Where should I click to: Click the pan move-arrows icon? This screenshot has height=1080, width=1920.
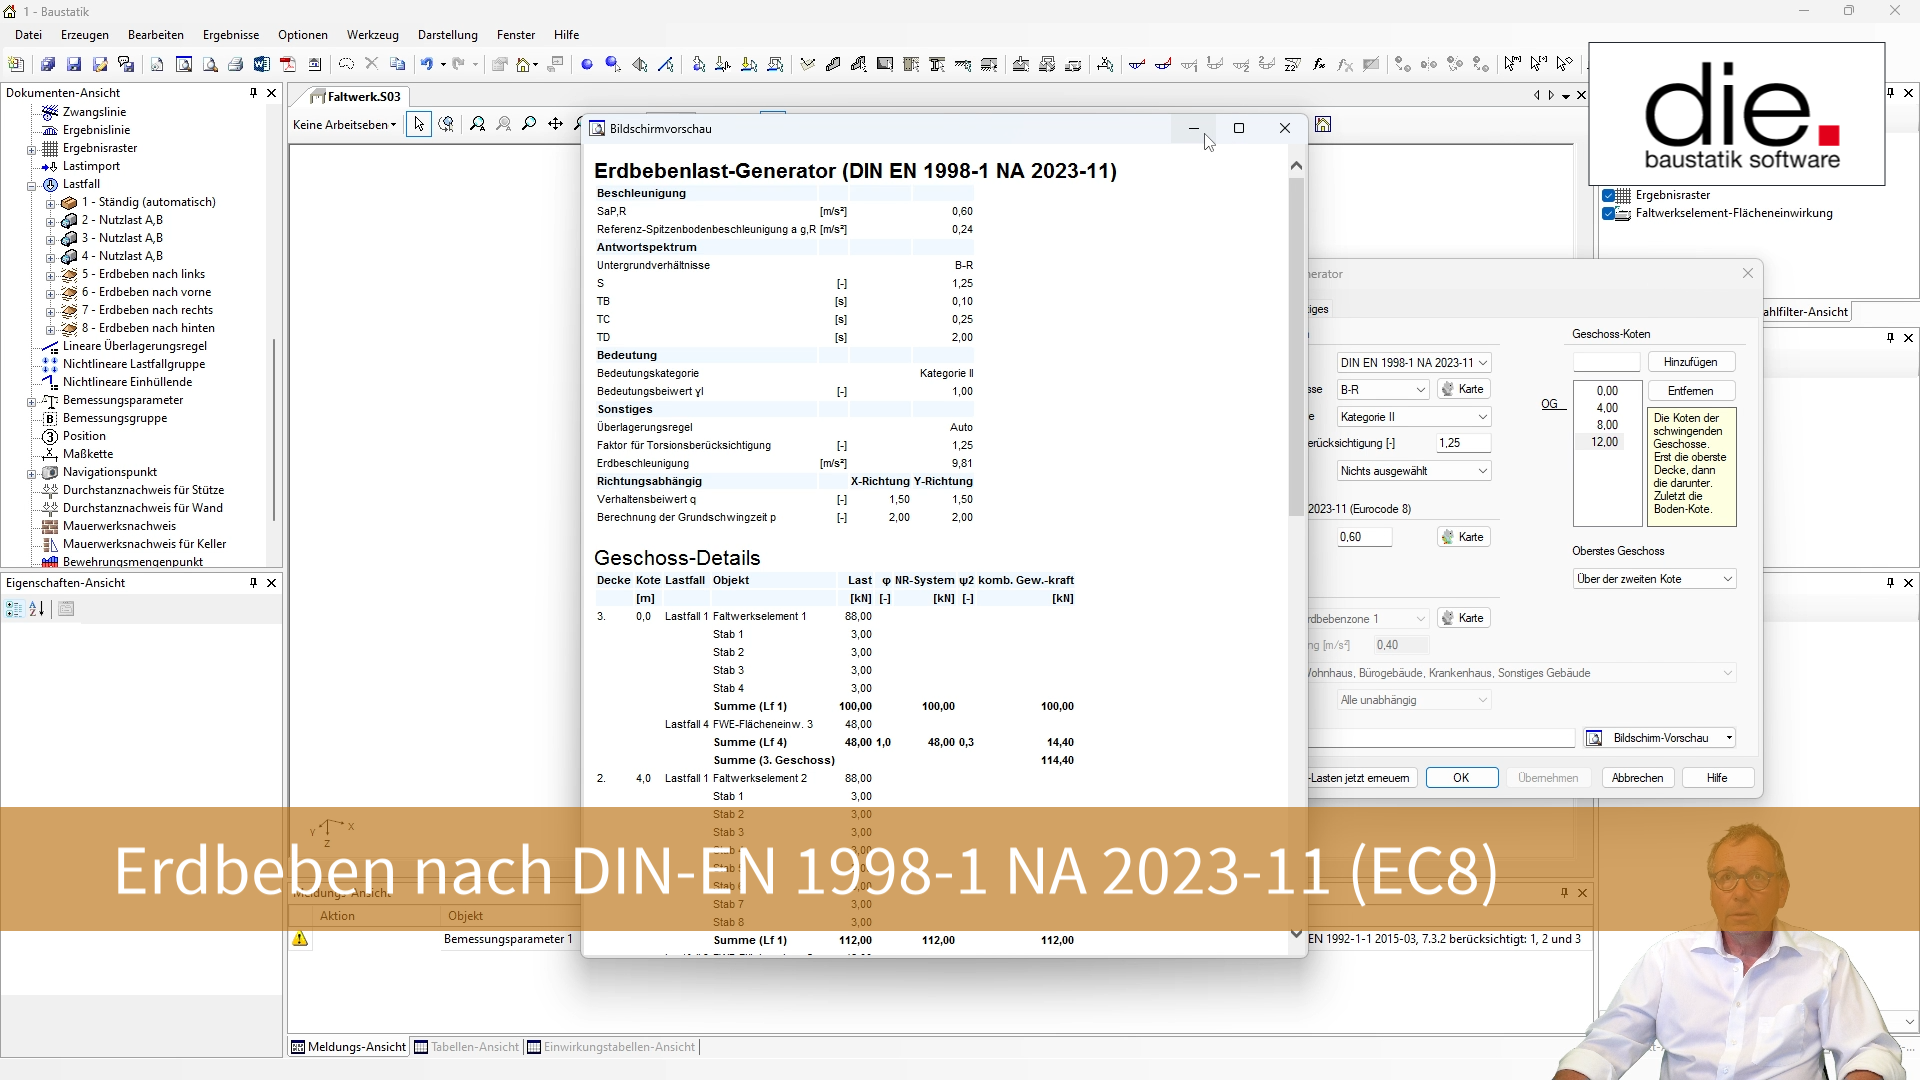[x=555, y=125]
